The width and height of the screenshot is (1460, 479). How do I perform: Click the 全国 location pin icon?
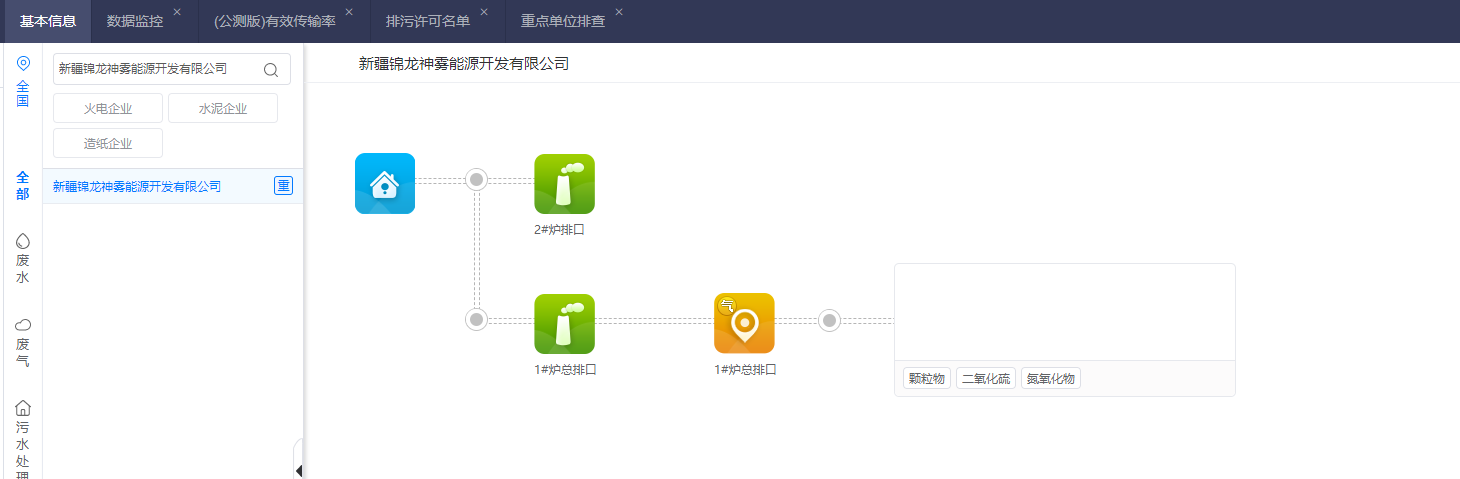tap(23, 63)
